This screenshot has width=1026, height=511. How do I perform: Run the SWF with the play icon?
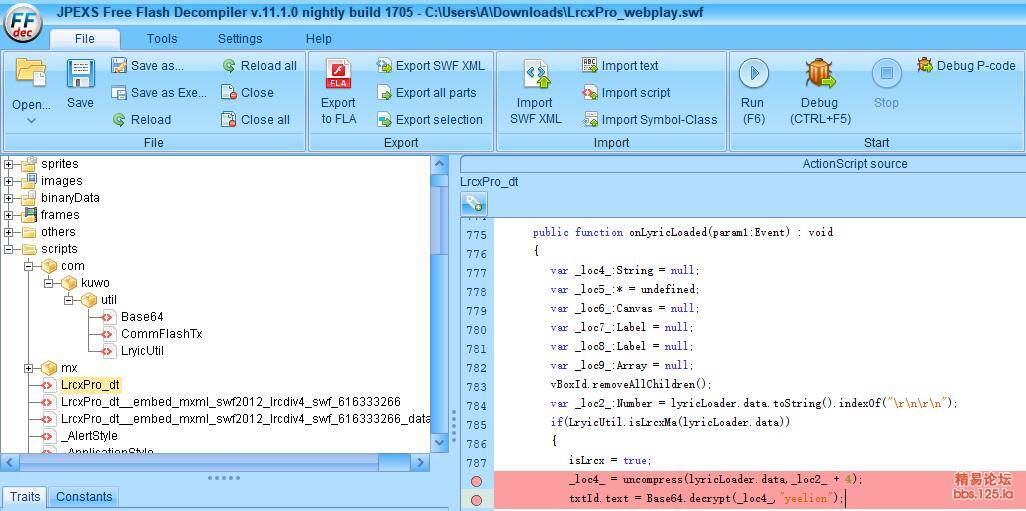[753, 73]
